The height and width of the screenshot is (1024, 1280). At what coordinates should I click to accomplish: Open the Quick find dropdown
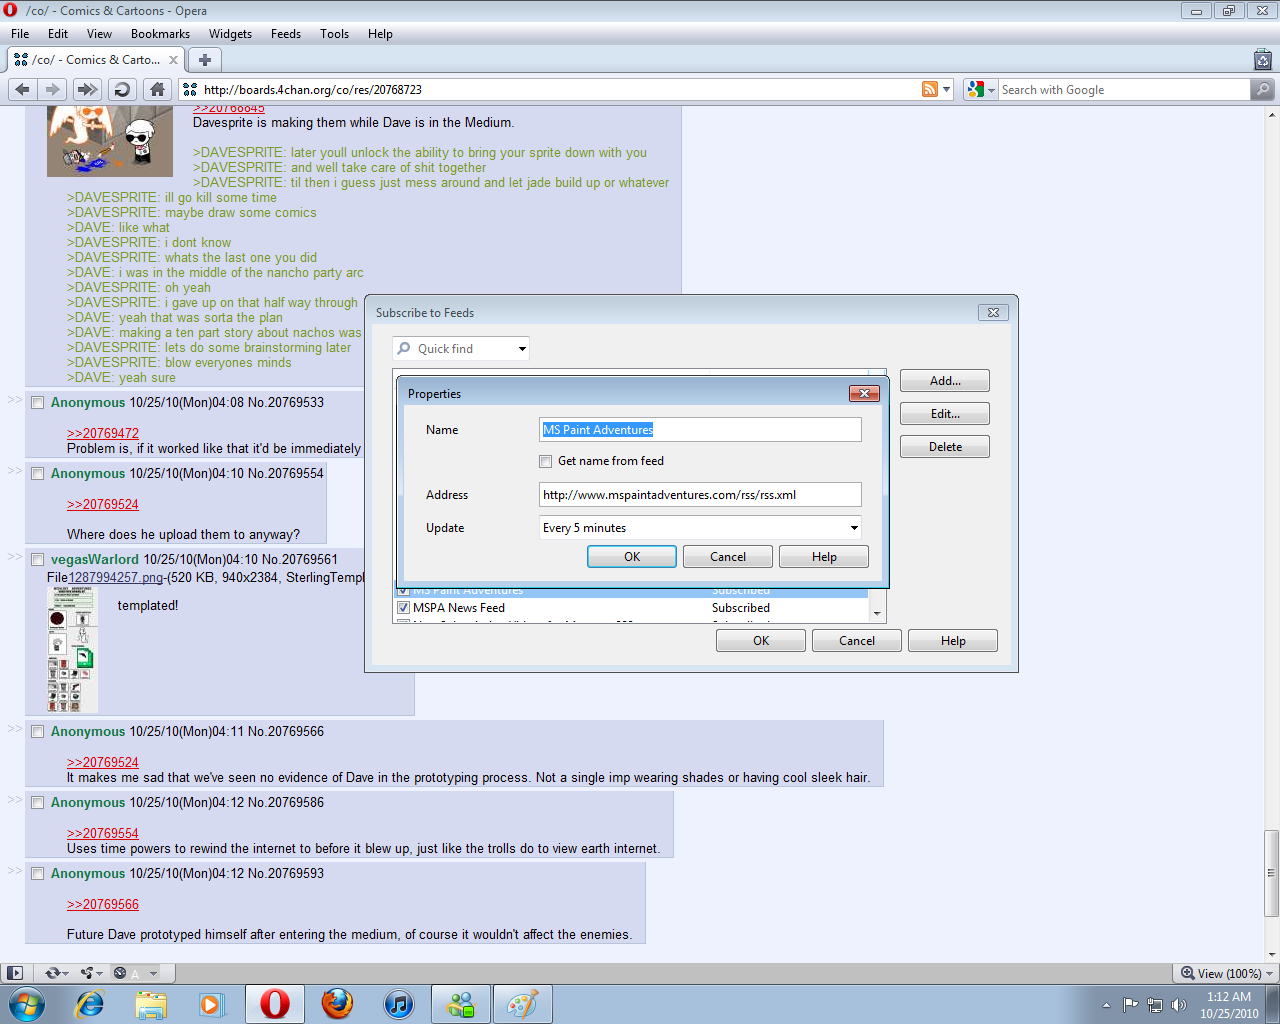tap(521, 349)
